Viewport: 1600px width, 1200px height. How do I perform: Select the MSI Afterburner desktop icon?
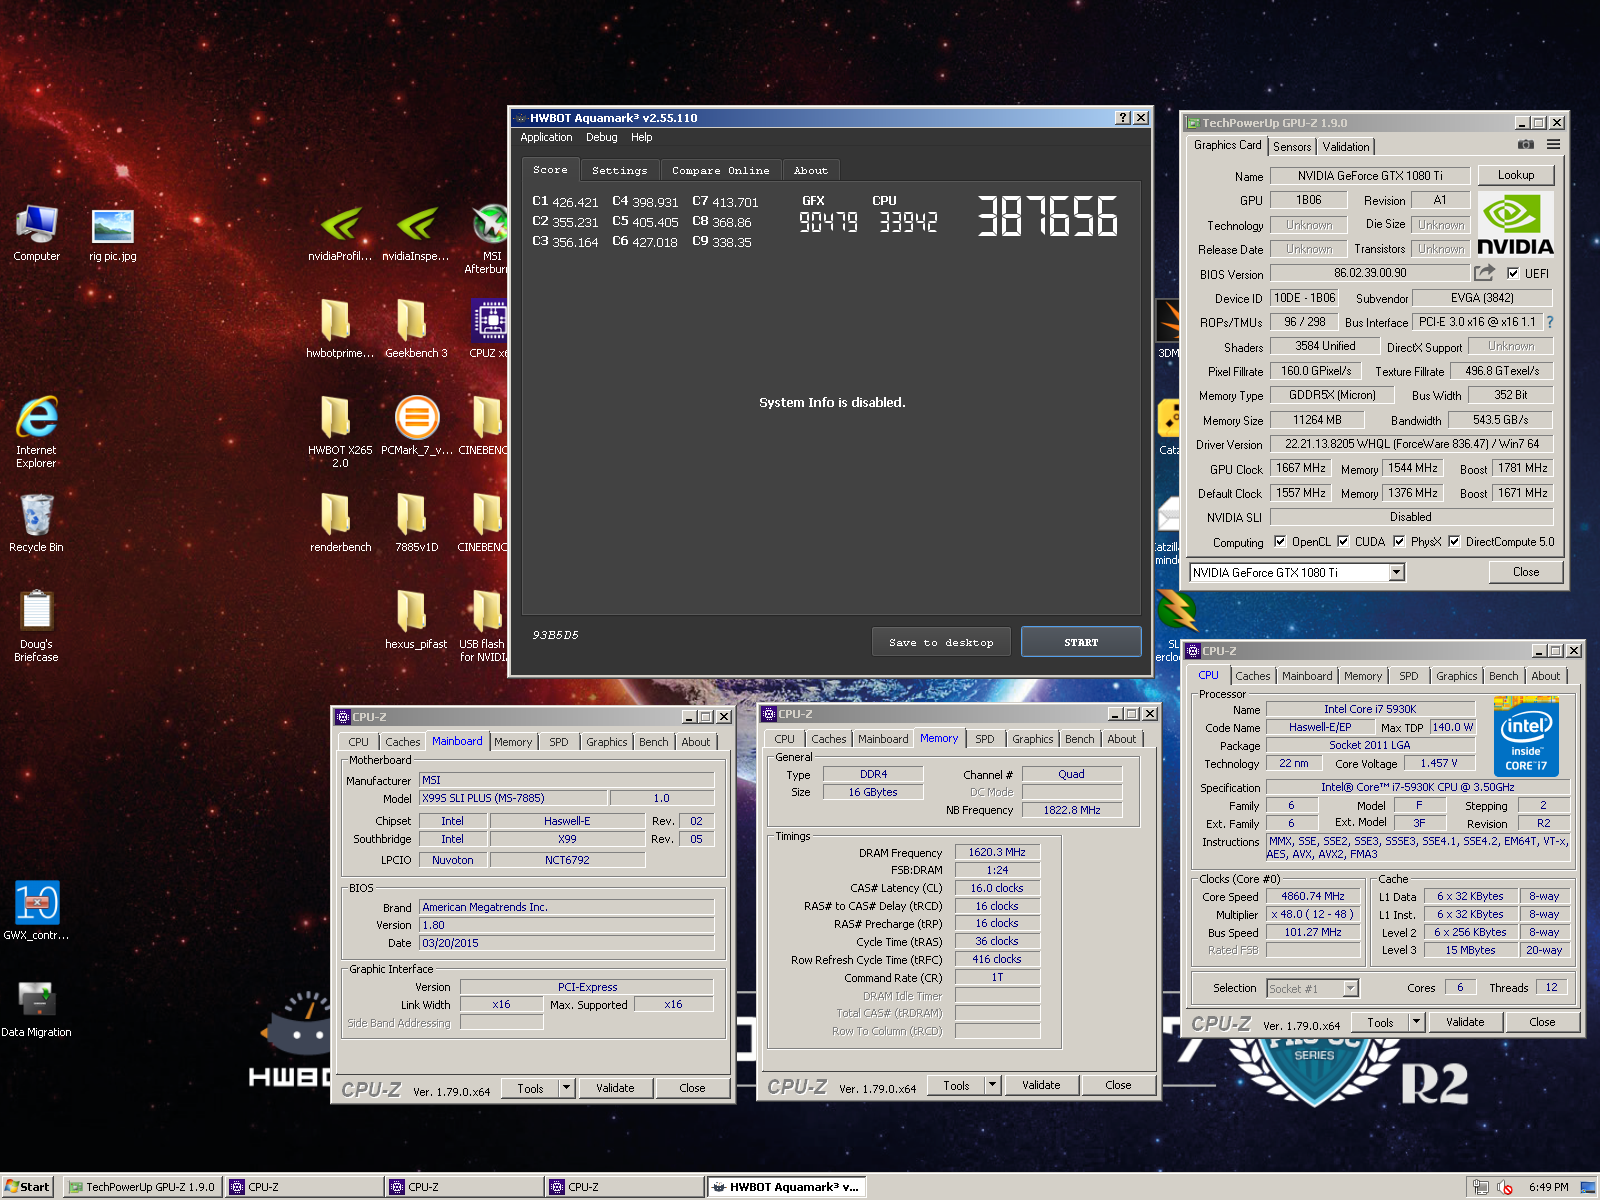[x=489, y=238]
